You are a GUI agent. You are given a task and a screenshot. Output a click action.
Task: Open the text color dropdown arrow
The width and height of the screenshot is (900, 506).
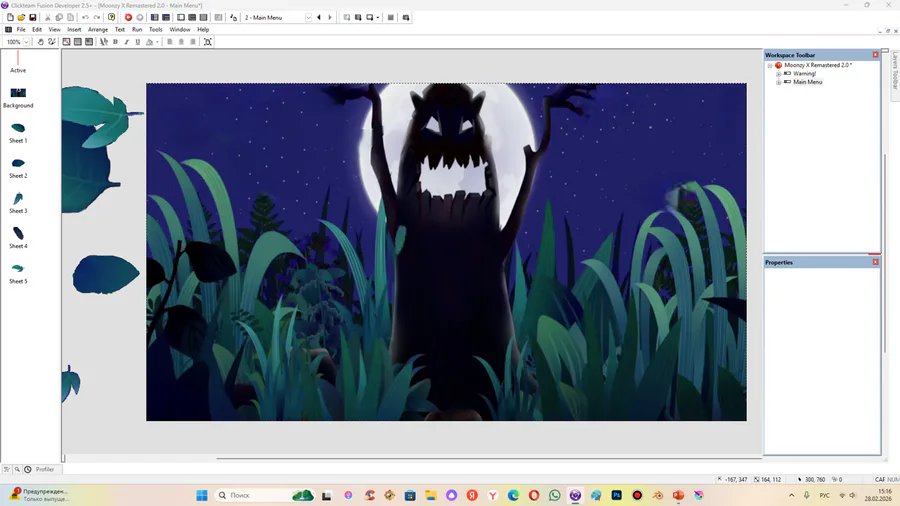point(157,42)
